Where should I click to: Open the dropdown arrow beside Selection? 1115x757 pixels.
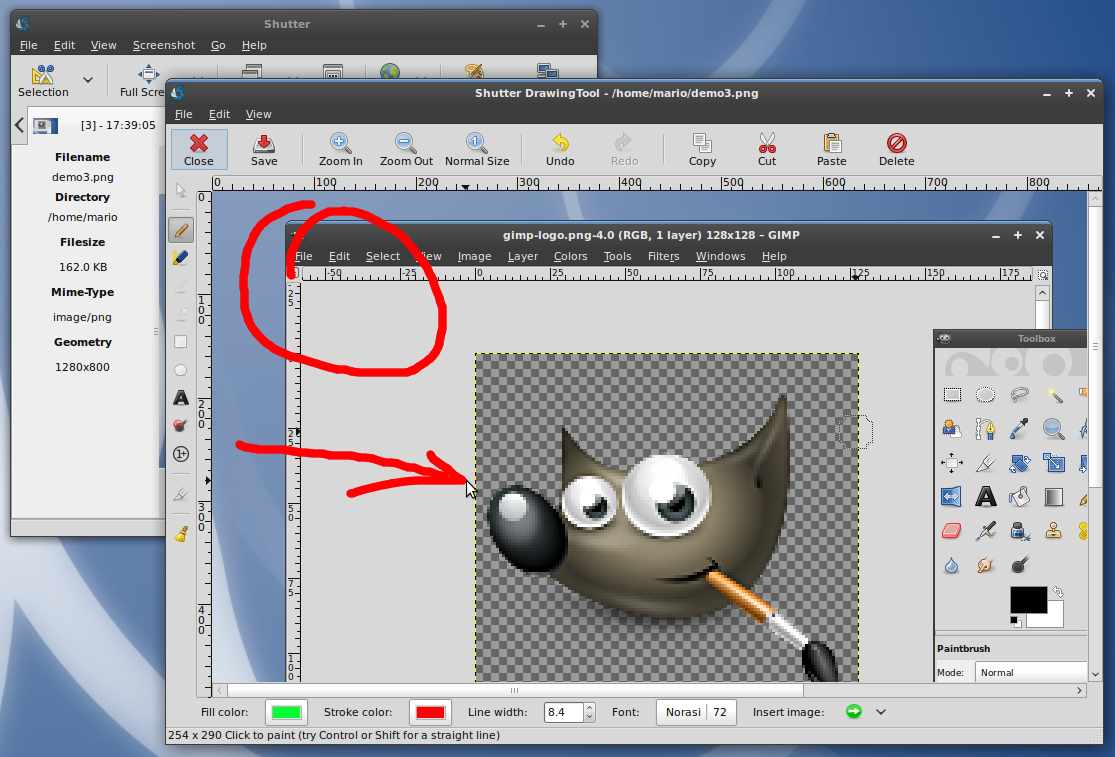tap(88, 80)
